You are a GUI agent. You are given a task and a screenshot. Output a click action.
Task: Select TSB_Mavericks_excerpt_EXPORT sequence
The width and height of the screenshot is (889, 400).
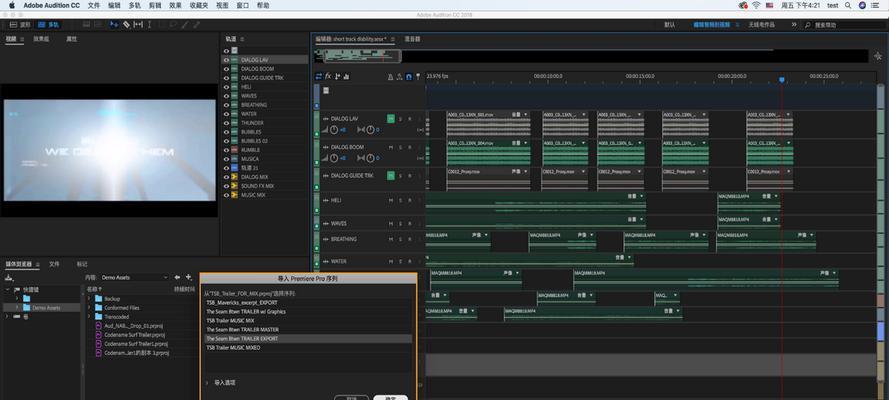308,303
